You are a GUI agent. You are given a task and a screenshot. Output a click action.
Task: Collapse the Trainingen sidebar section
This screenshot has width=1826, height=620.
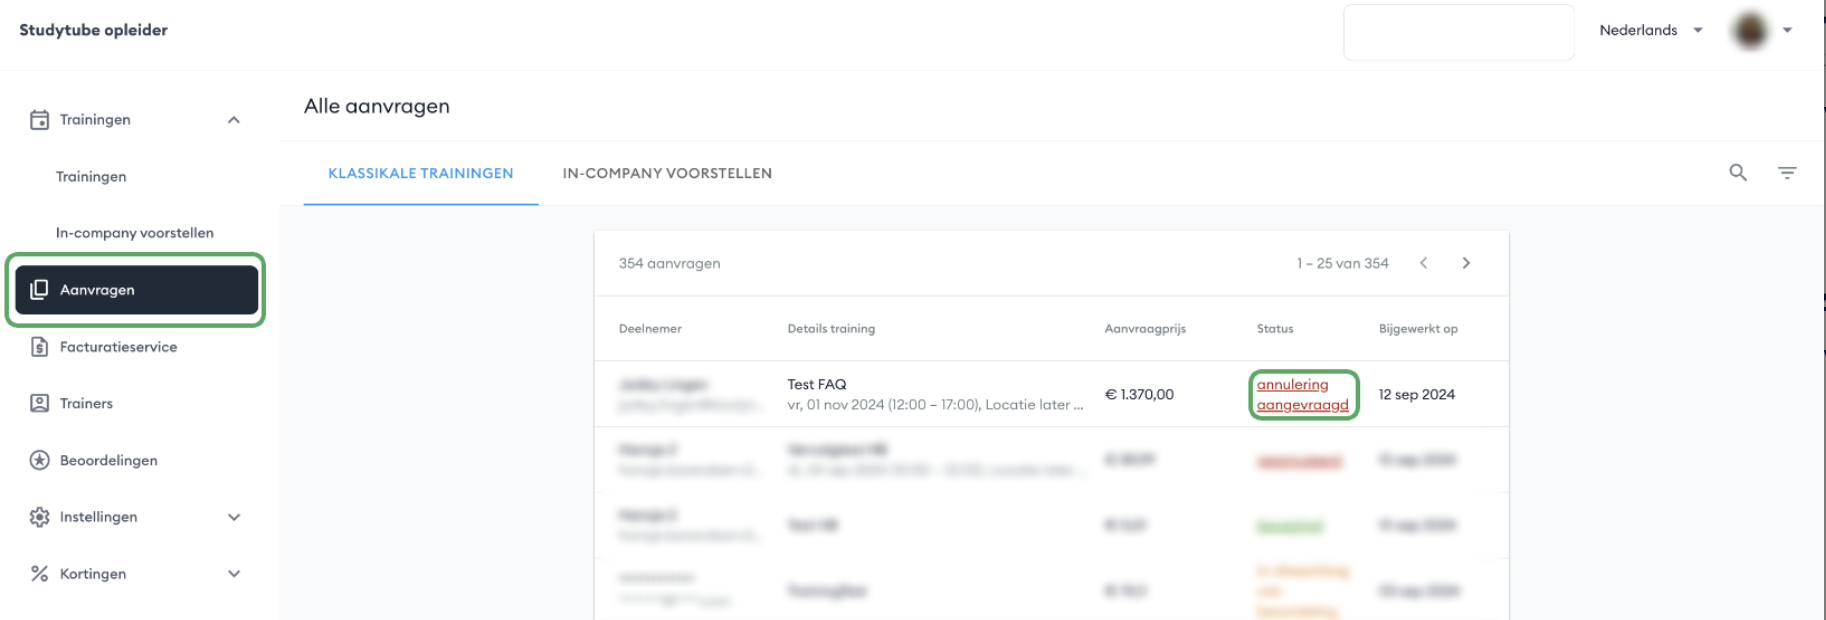tap(234, 120)
